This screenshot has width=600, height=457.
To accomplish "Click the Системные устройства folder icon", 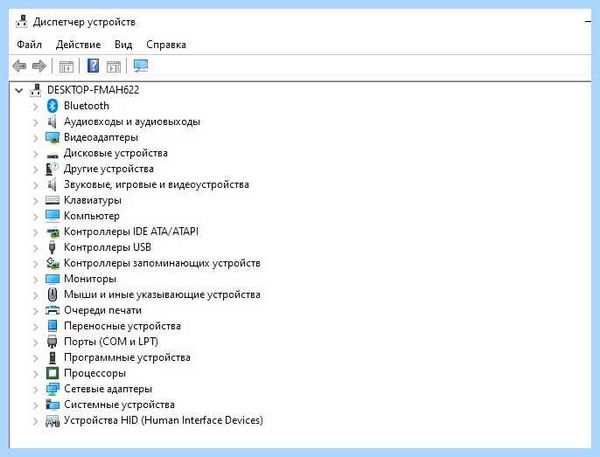I will click(52, 405).
